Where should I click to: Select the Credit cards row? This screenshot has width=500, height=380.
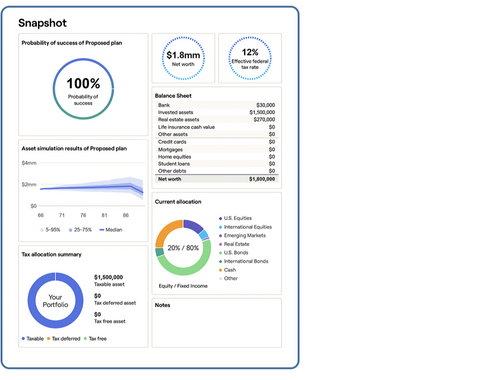(217, 142)
